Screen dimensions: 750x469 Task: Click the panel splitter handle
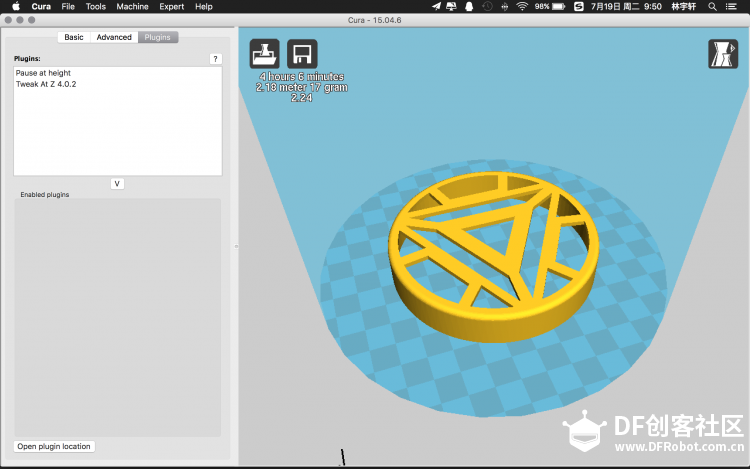pos(236,247)
